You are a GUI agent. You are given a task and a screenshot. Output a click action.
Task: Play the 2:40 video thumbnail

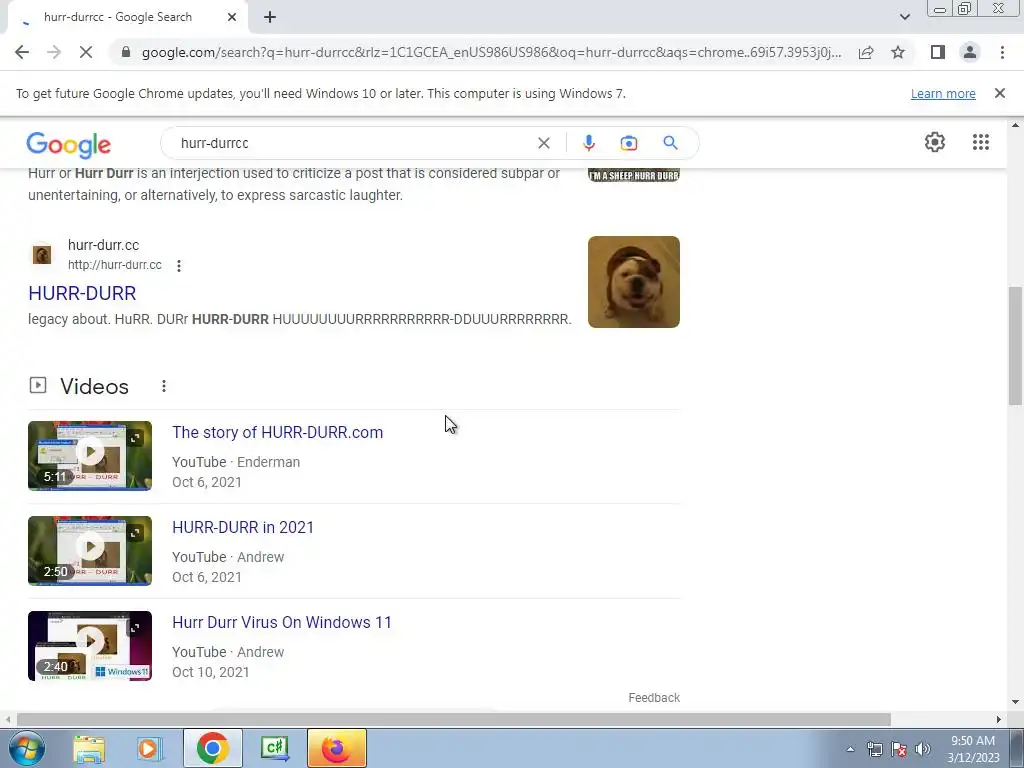point(89,646)
